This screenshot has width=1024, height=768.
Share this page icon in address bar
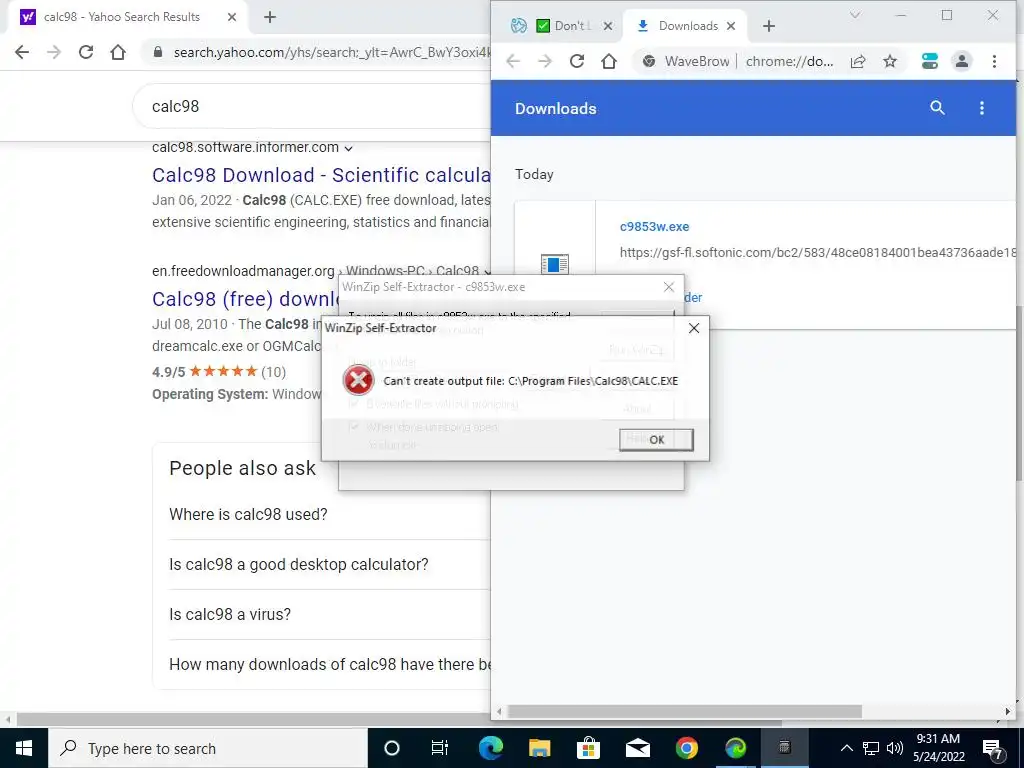858,61
